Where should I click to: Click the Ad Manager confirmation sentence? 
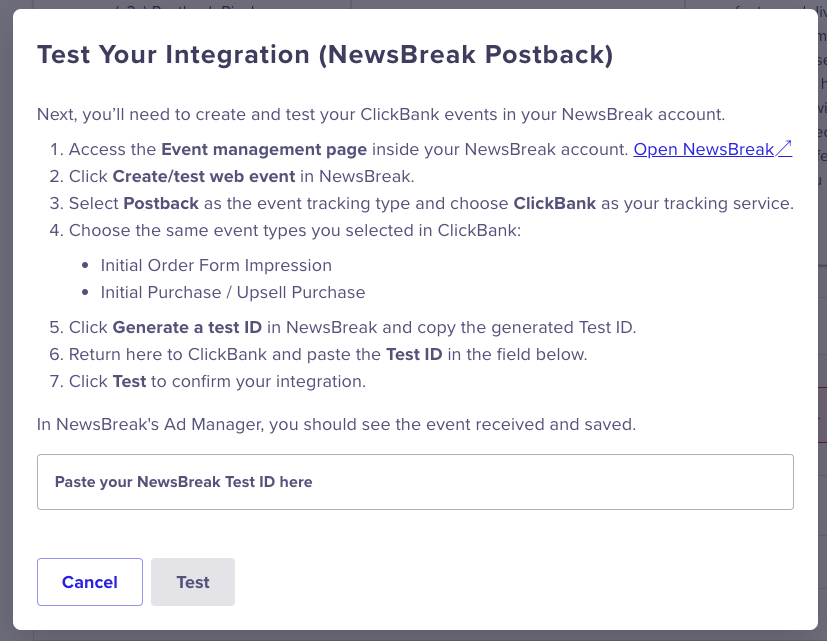tap(336, 424)
